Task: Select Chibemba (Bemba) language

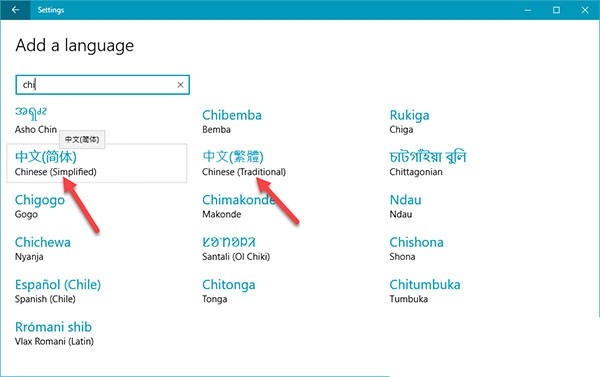Action: click(x=232, y=121)
